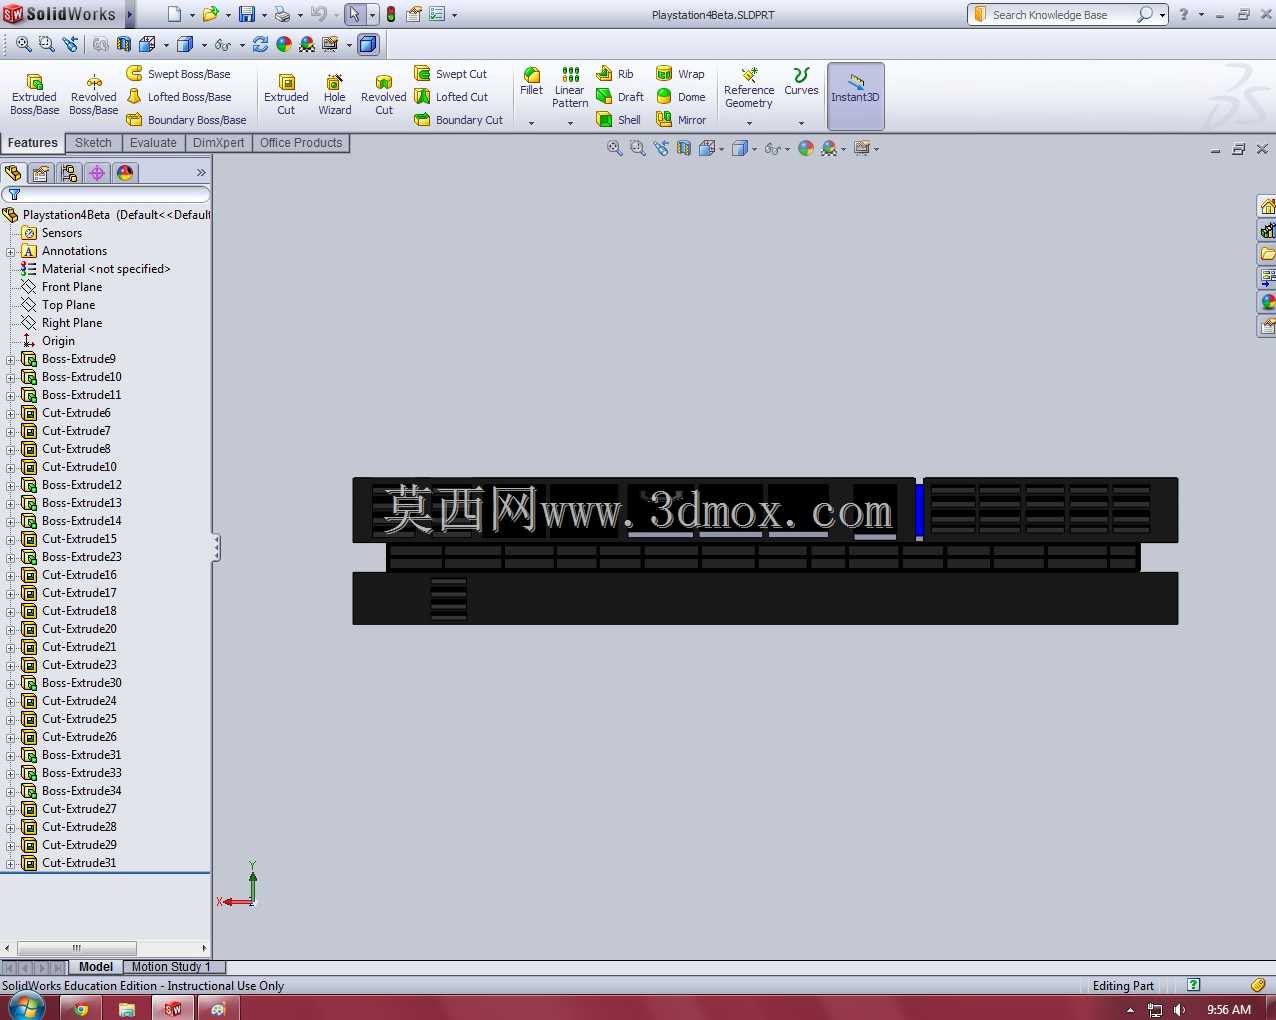The image size is (1276, 1020).
Task: Open the Save button dropdown arrow
Action: [x=264, y=15]
